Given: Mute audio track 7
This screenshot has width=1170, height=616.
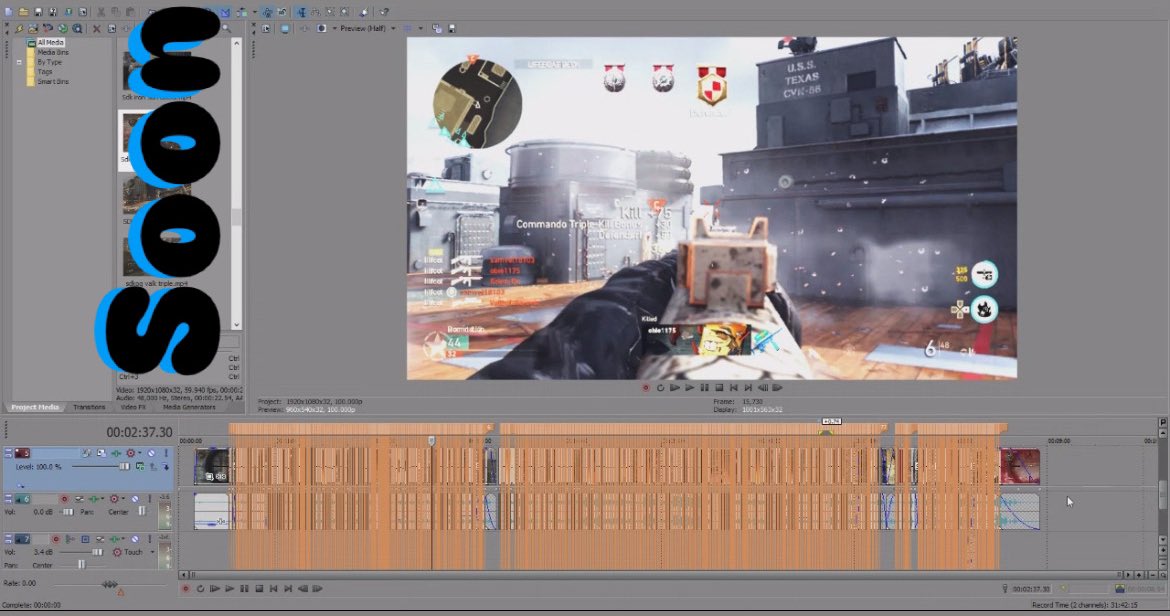Looking at the screenshot, I should 135,538.
